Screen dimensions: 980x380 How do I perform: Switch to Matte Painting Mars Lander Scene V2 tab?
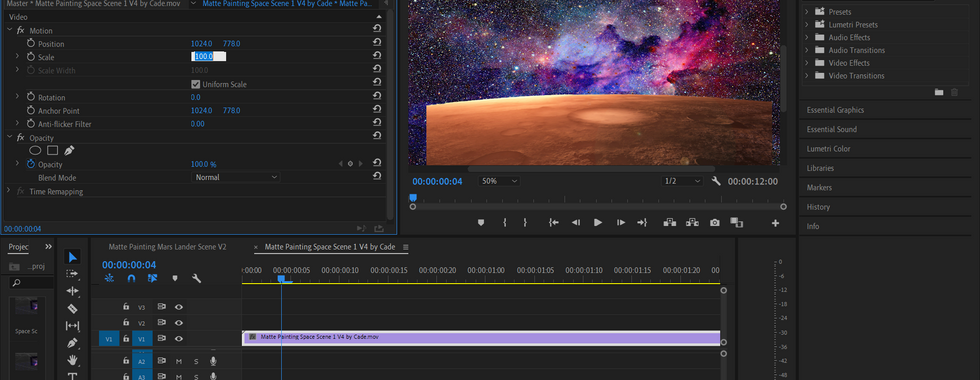168,247
